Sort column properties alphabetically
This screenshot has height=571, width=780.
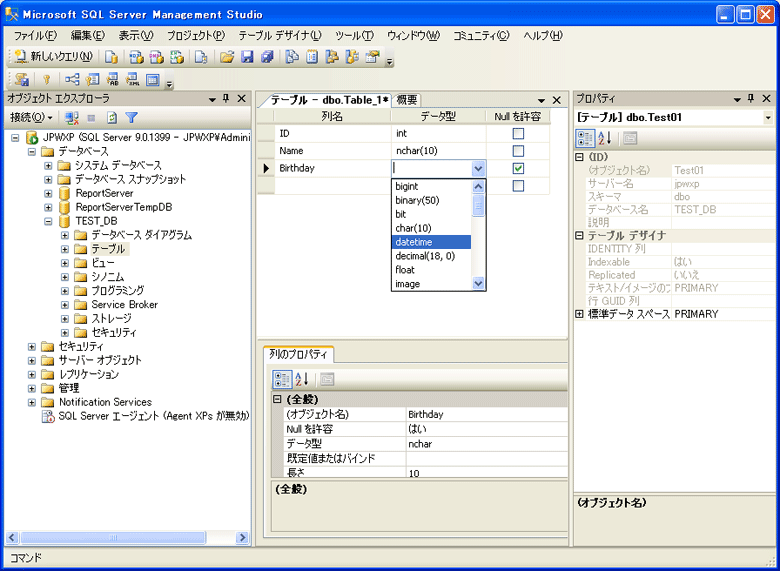point(302,380)
